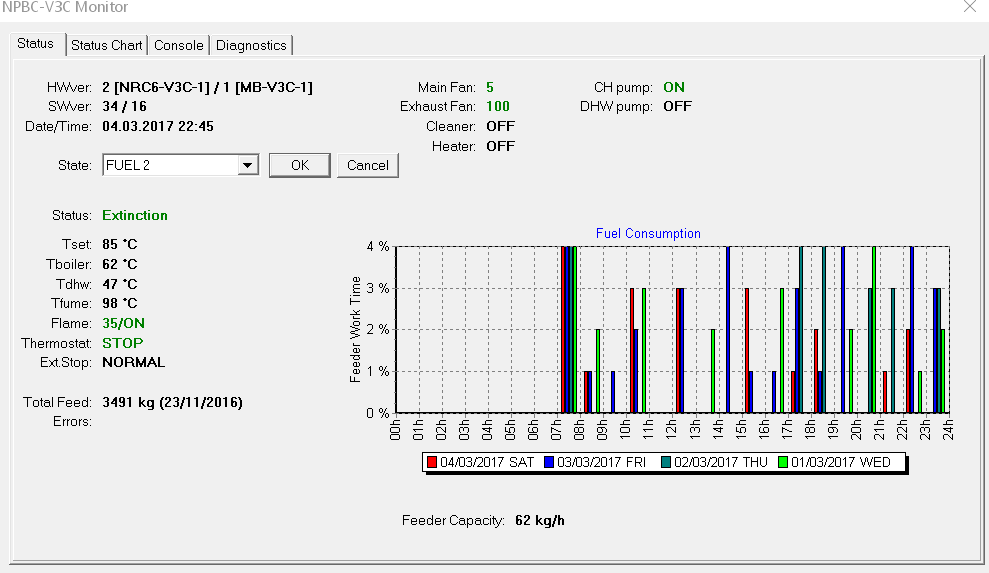Screen dimensions: 989x573
Task: Open the Console tab
Action: 179,45
